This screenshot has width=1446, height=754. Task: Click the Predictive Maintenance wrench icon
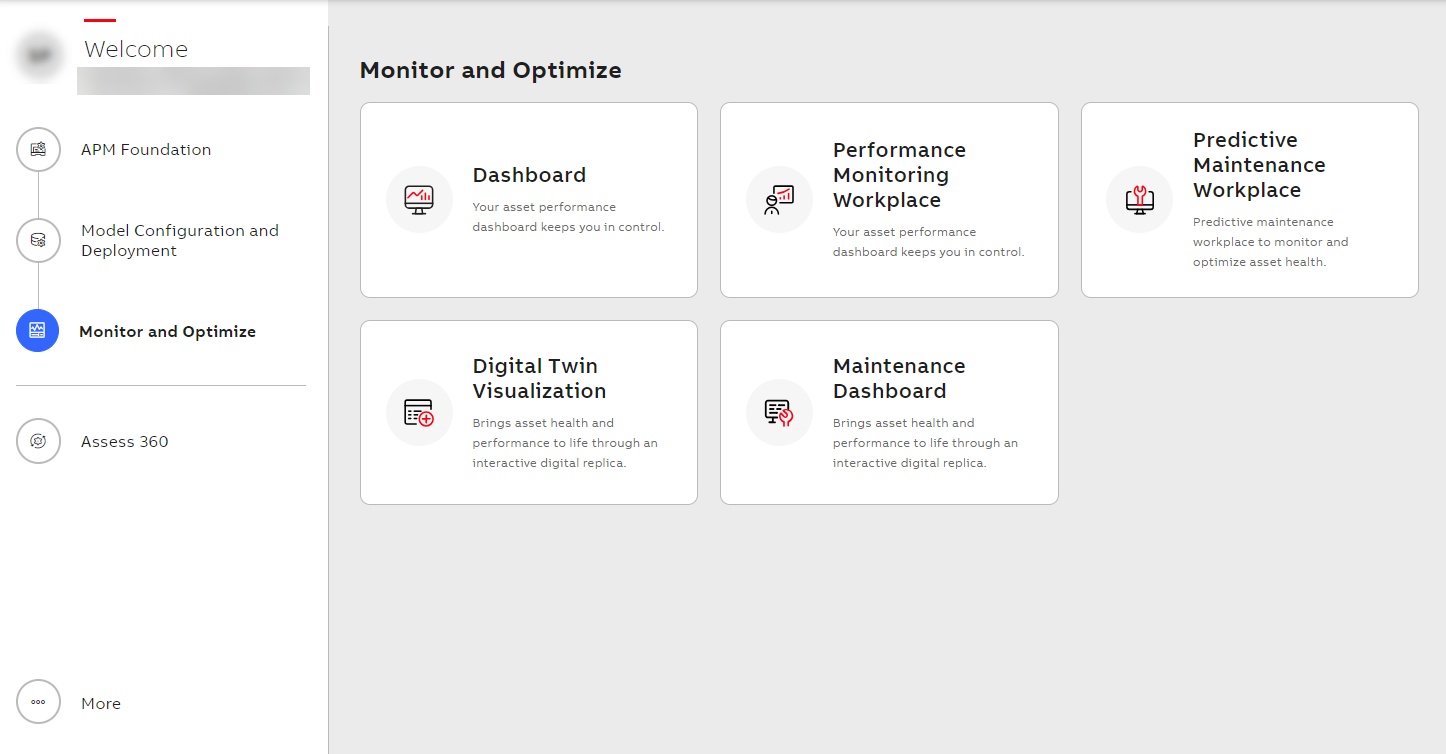[1139, 199]
